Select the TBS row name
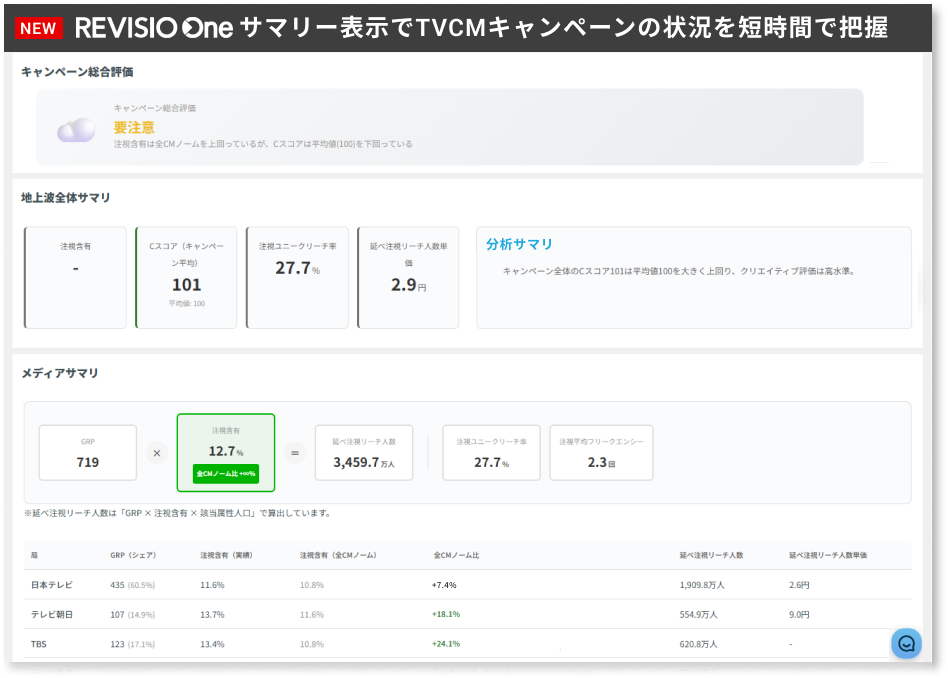Image resolution: width=948 pixels, height=678 pixels. [x=39, y=644]
